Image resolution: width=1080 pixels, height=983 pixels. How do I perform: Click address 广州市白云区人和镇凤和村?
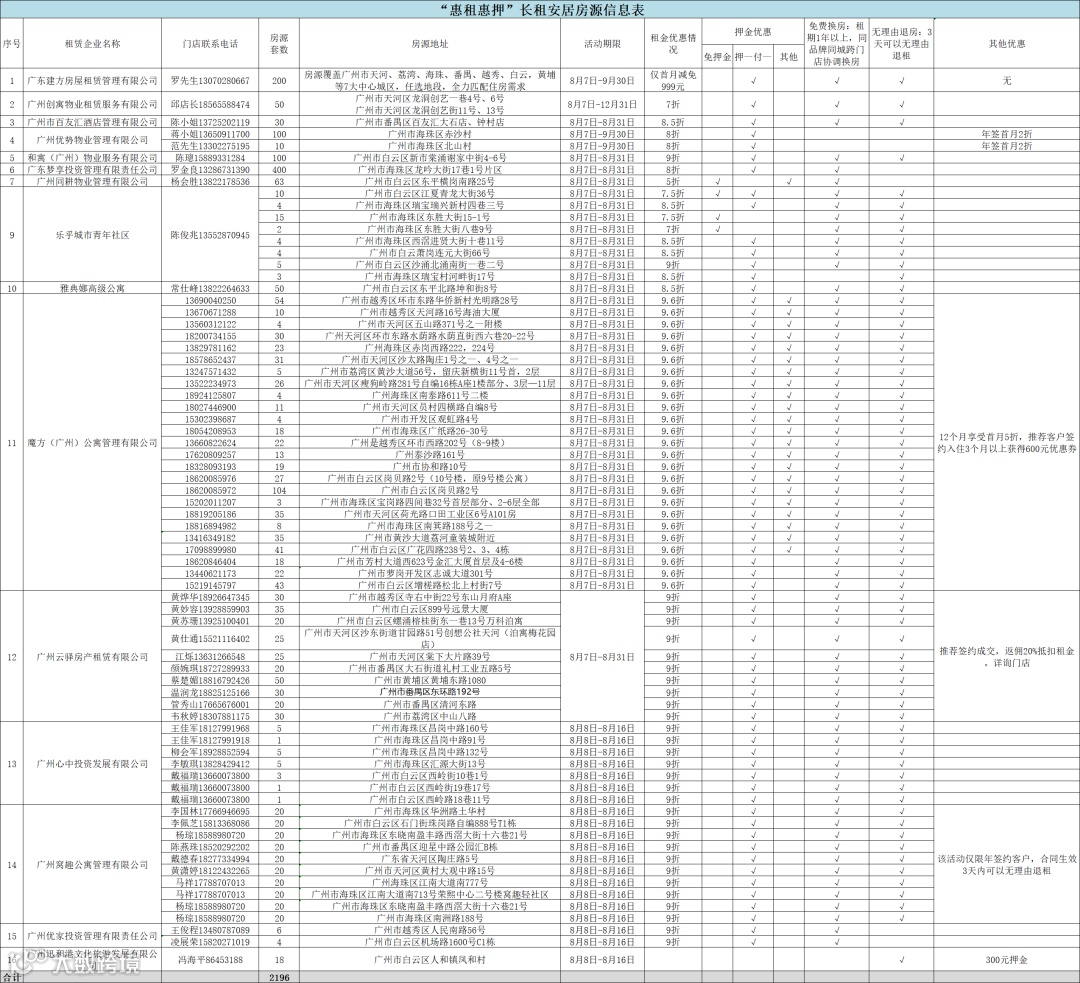430,960
